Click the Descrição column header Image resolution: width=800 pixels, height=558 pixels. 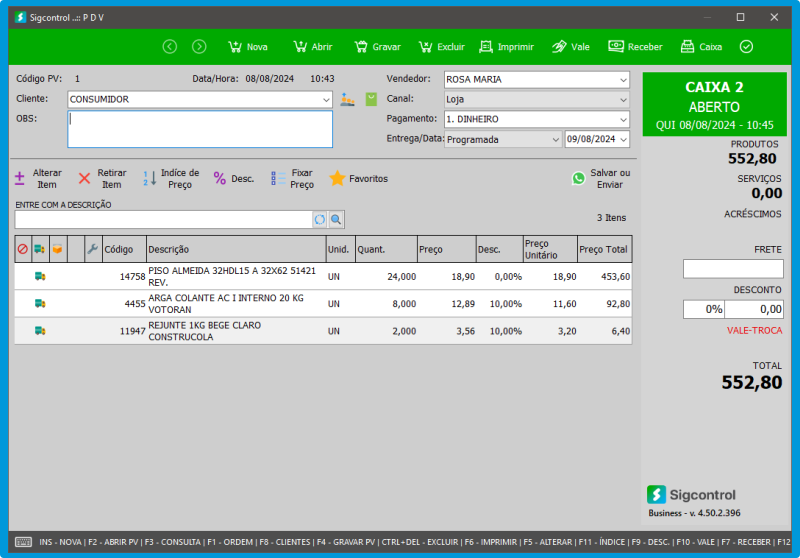(x=235, y=249)
